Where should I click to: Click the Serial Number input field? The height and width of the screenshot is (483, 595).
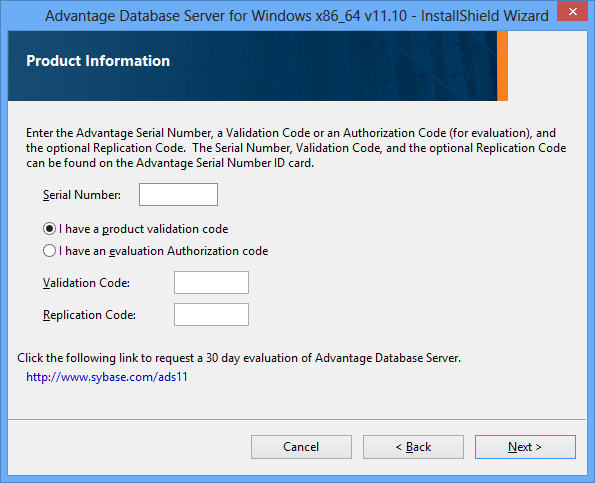click(x=178, y=195)
